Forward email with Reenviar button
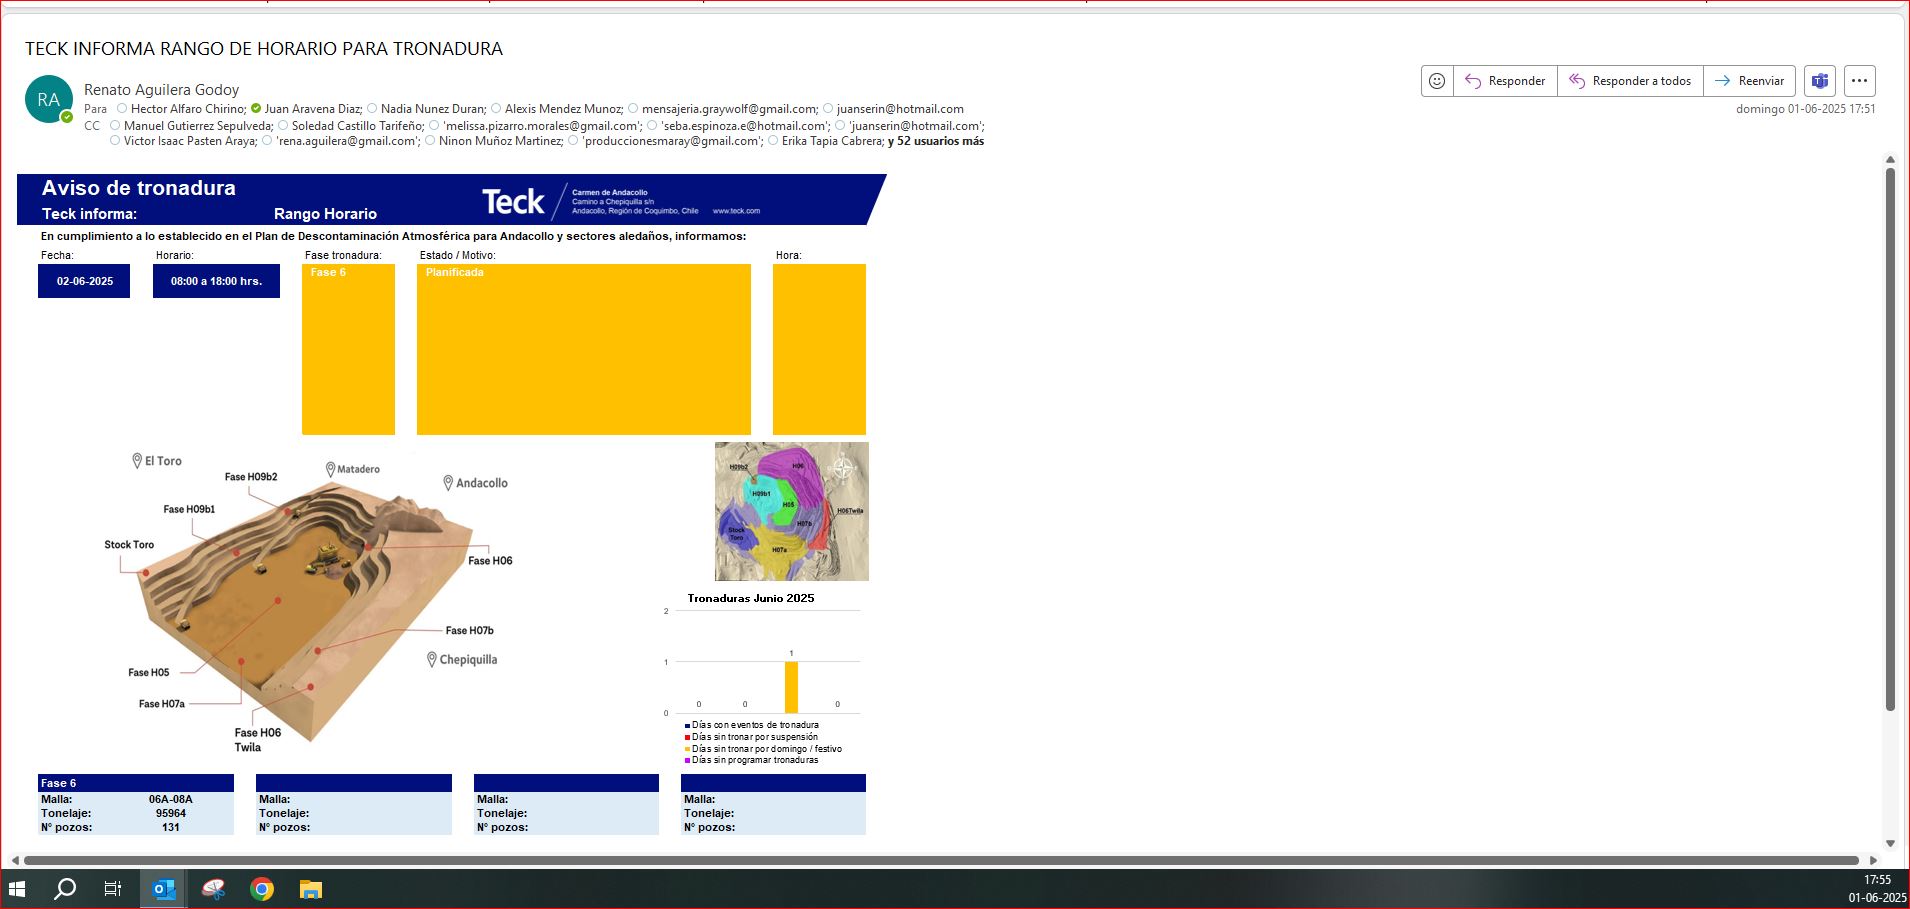Viewport: 1910px width, 909px height. [1749, 81]
